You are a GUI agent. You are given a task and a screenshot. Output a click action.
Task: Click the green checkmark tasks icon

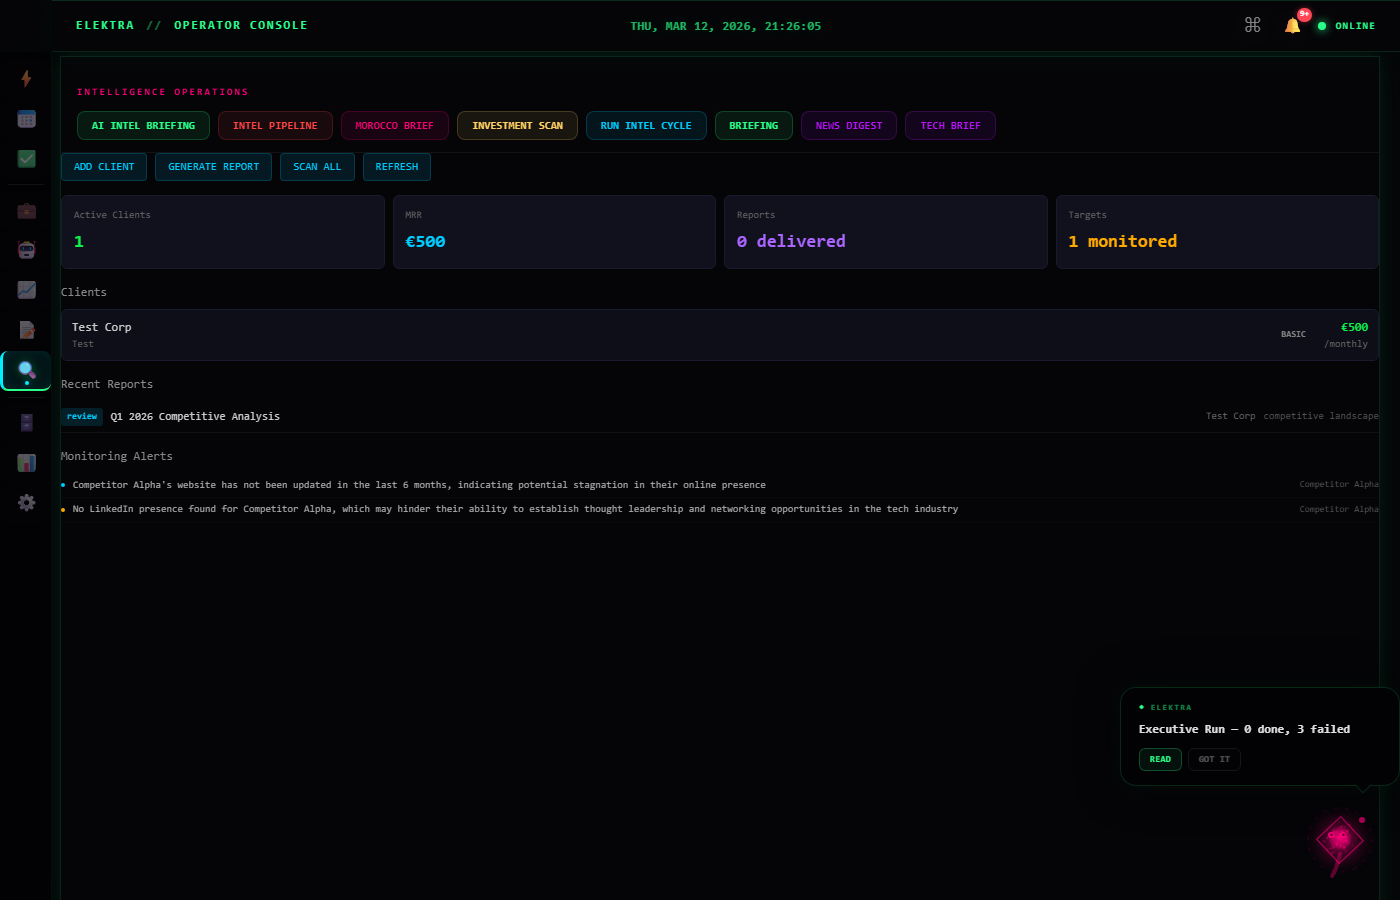(26, 159)
